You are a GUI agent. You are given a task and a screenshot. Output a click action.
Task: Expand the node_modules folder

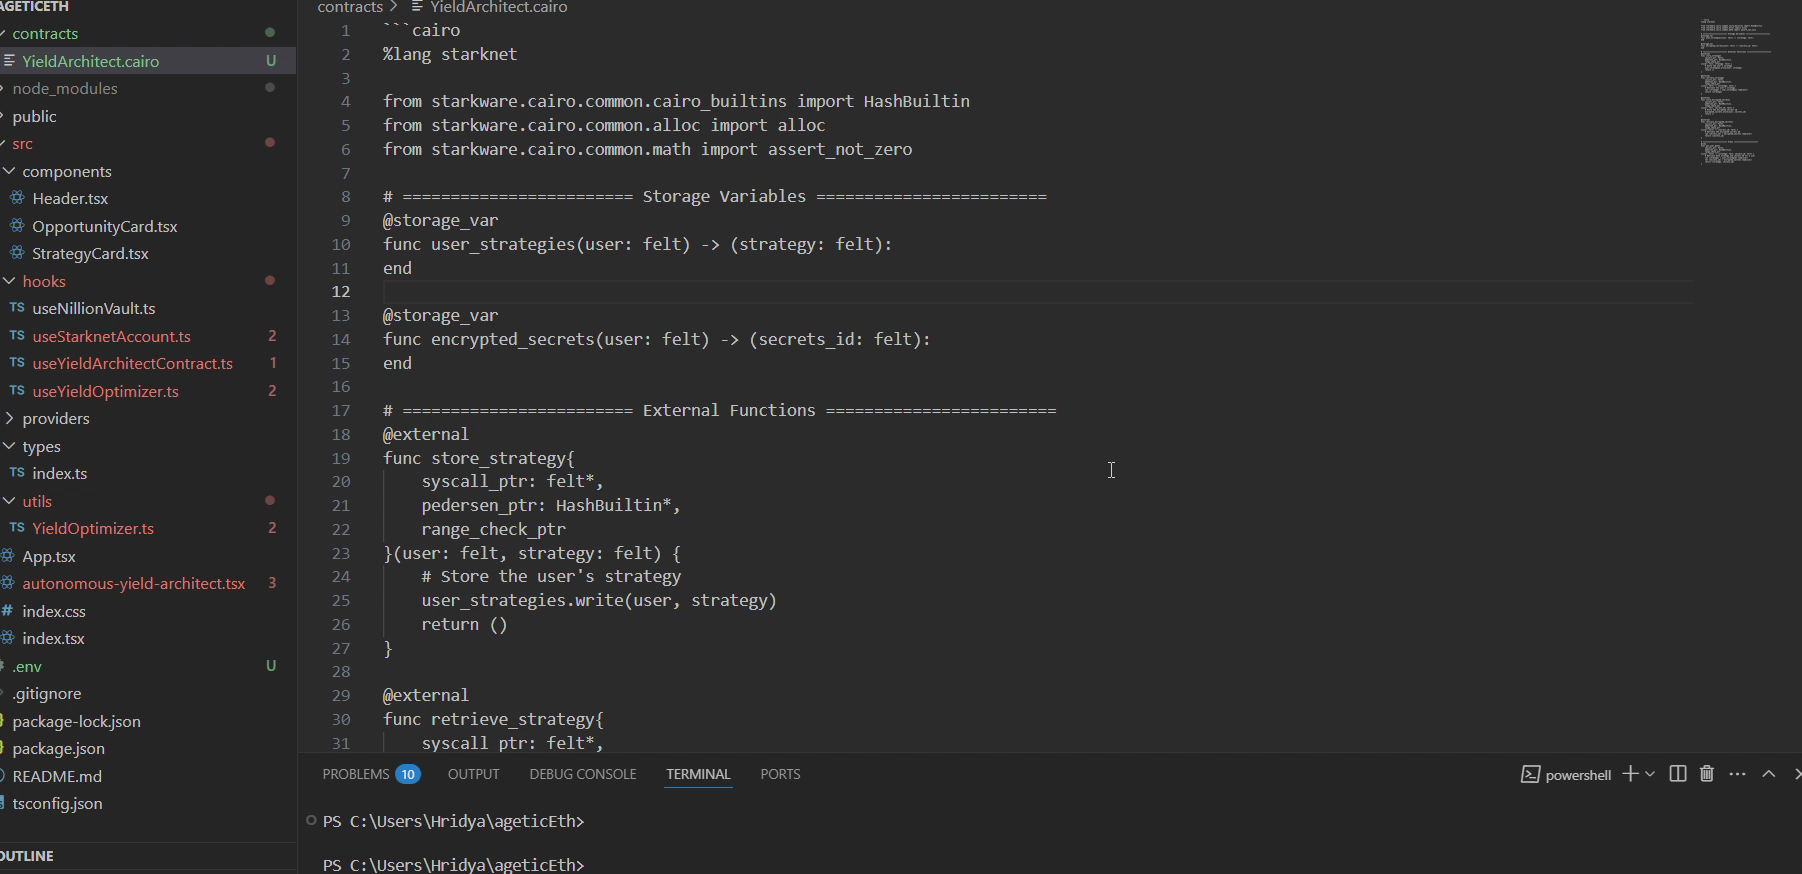point(65,88)
